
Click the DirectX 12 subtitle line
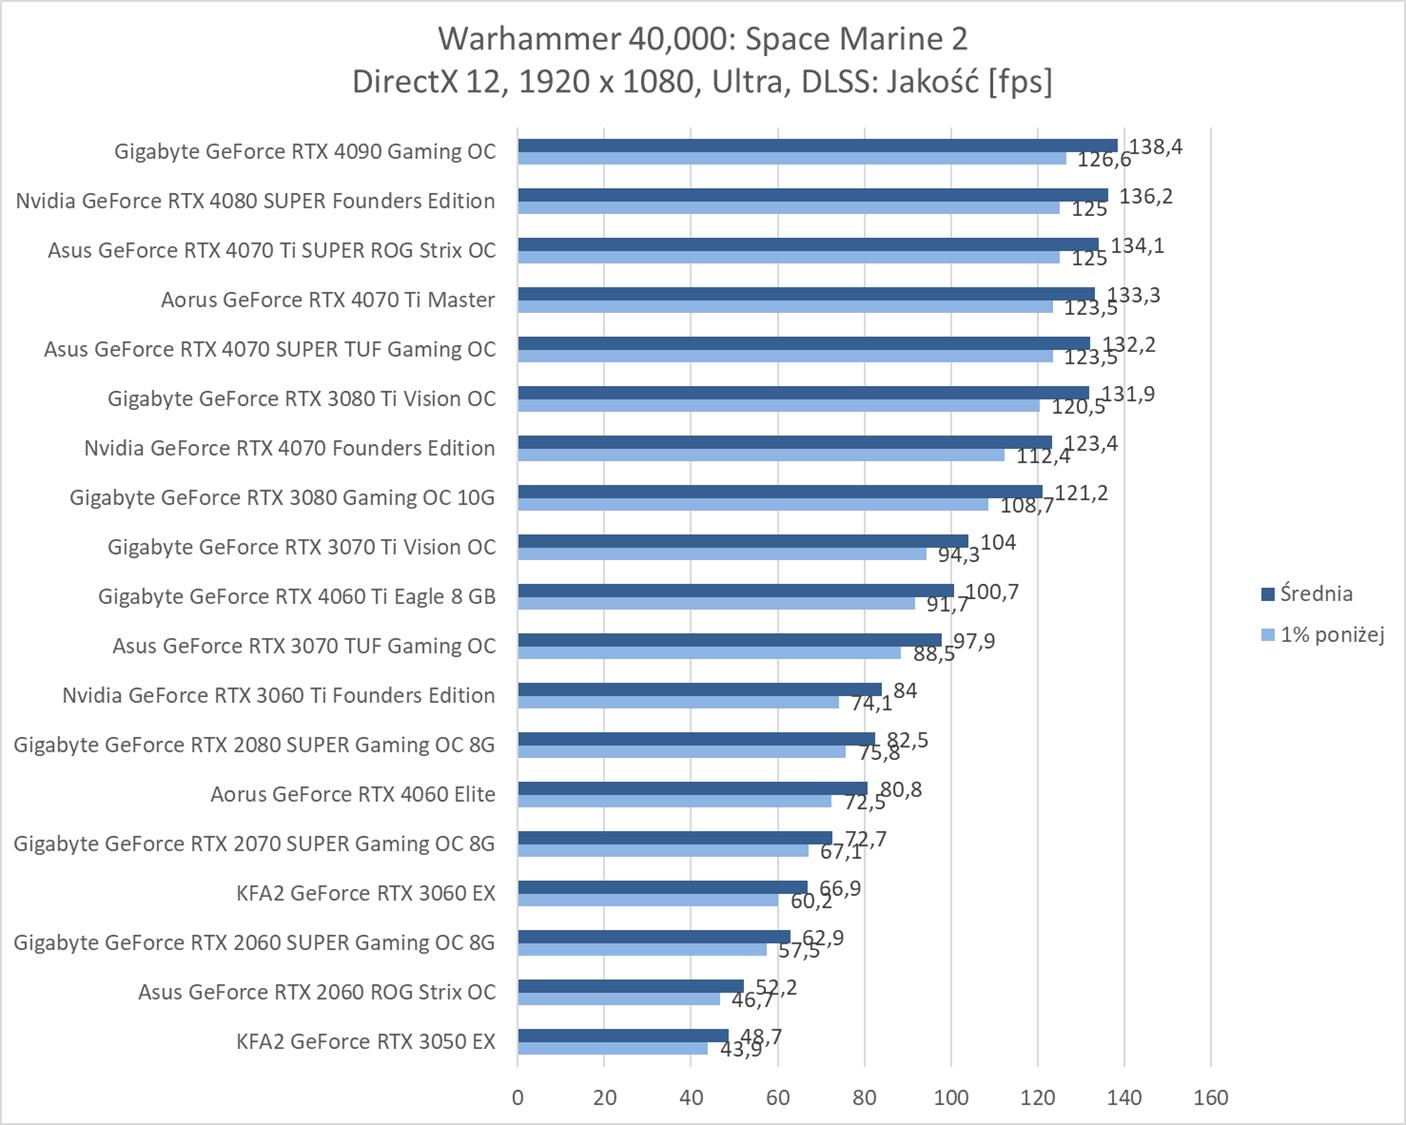point(702,81)
